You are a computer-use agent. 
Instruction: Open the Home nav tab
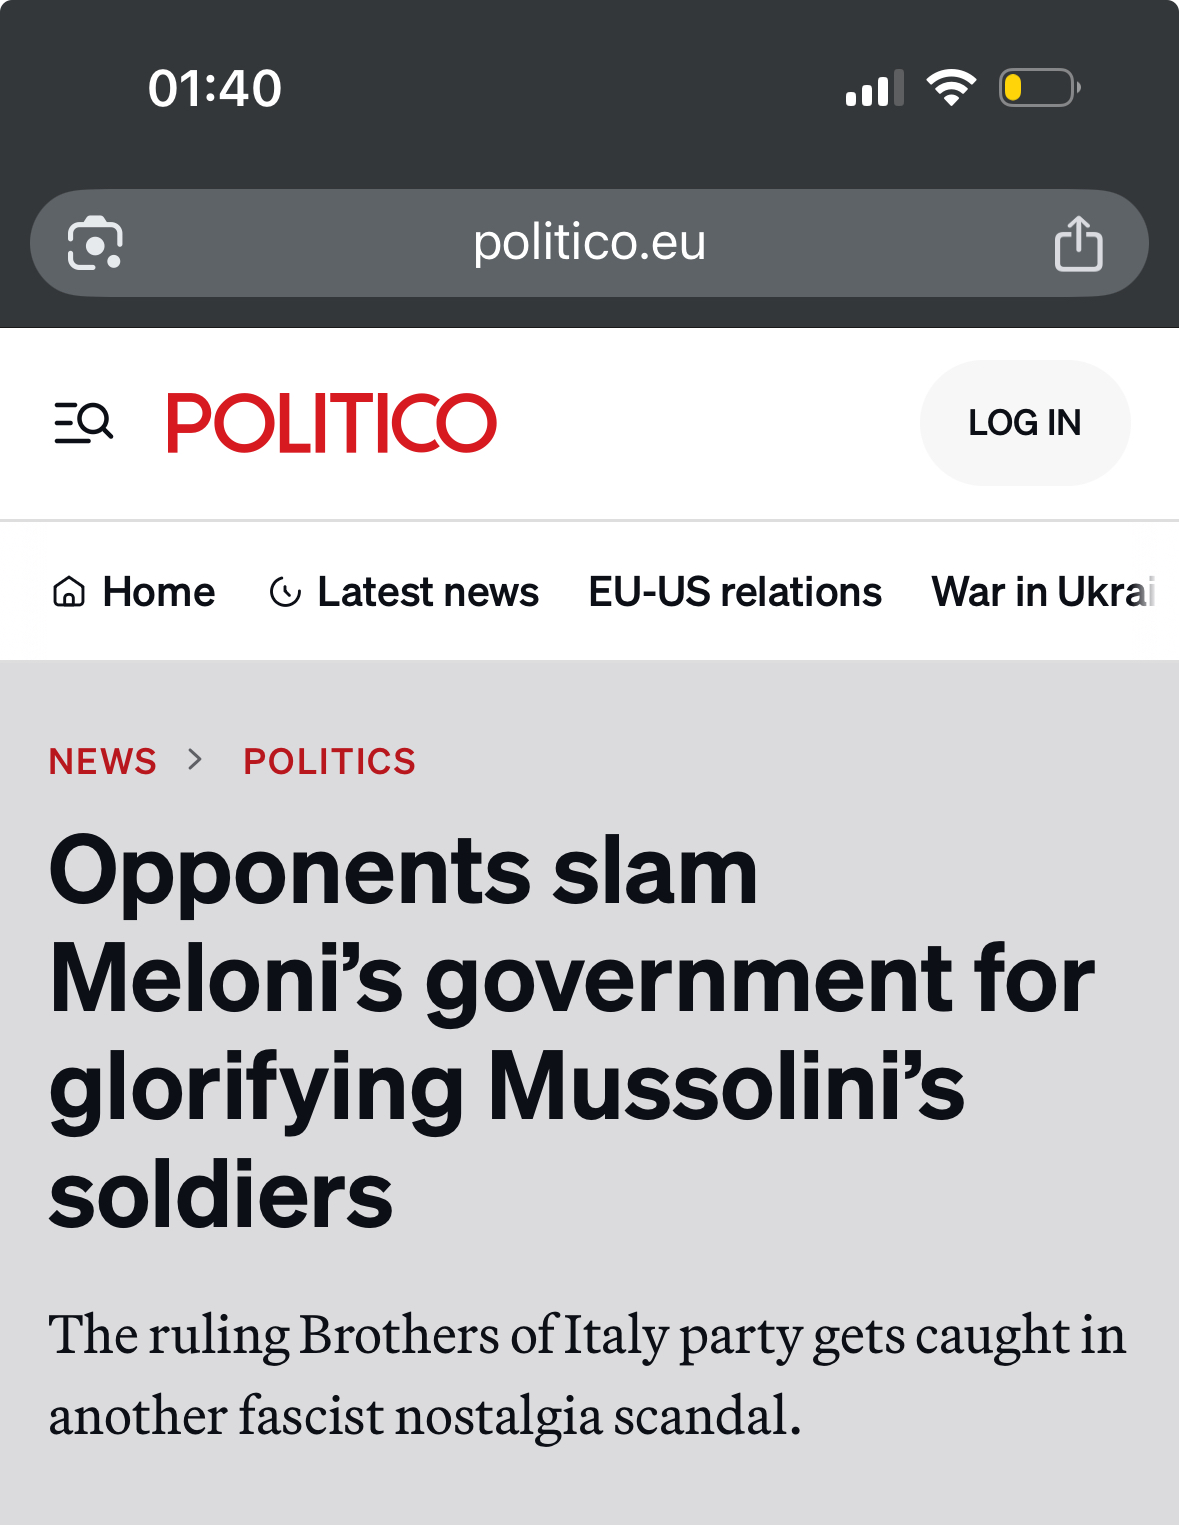pos(158,592)
